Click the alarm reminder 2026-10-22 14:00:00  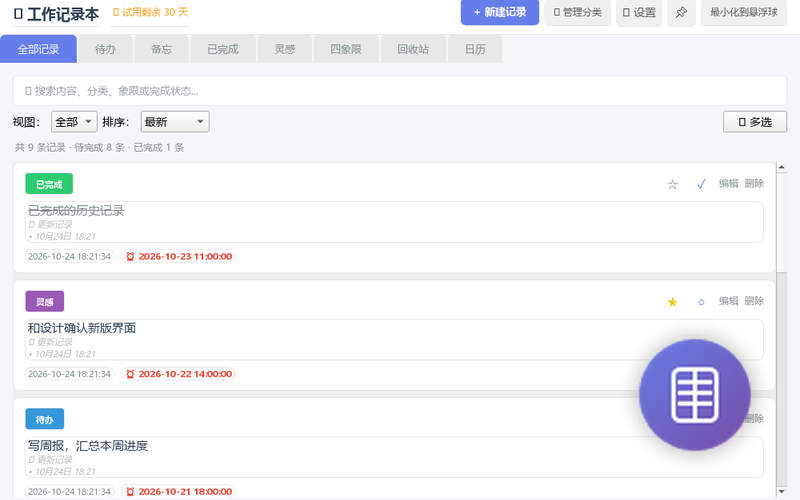click(178, 374)
